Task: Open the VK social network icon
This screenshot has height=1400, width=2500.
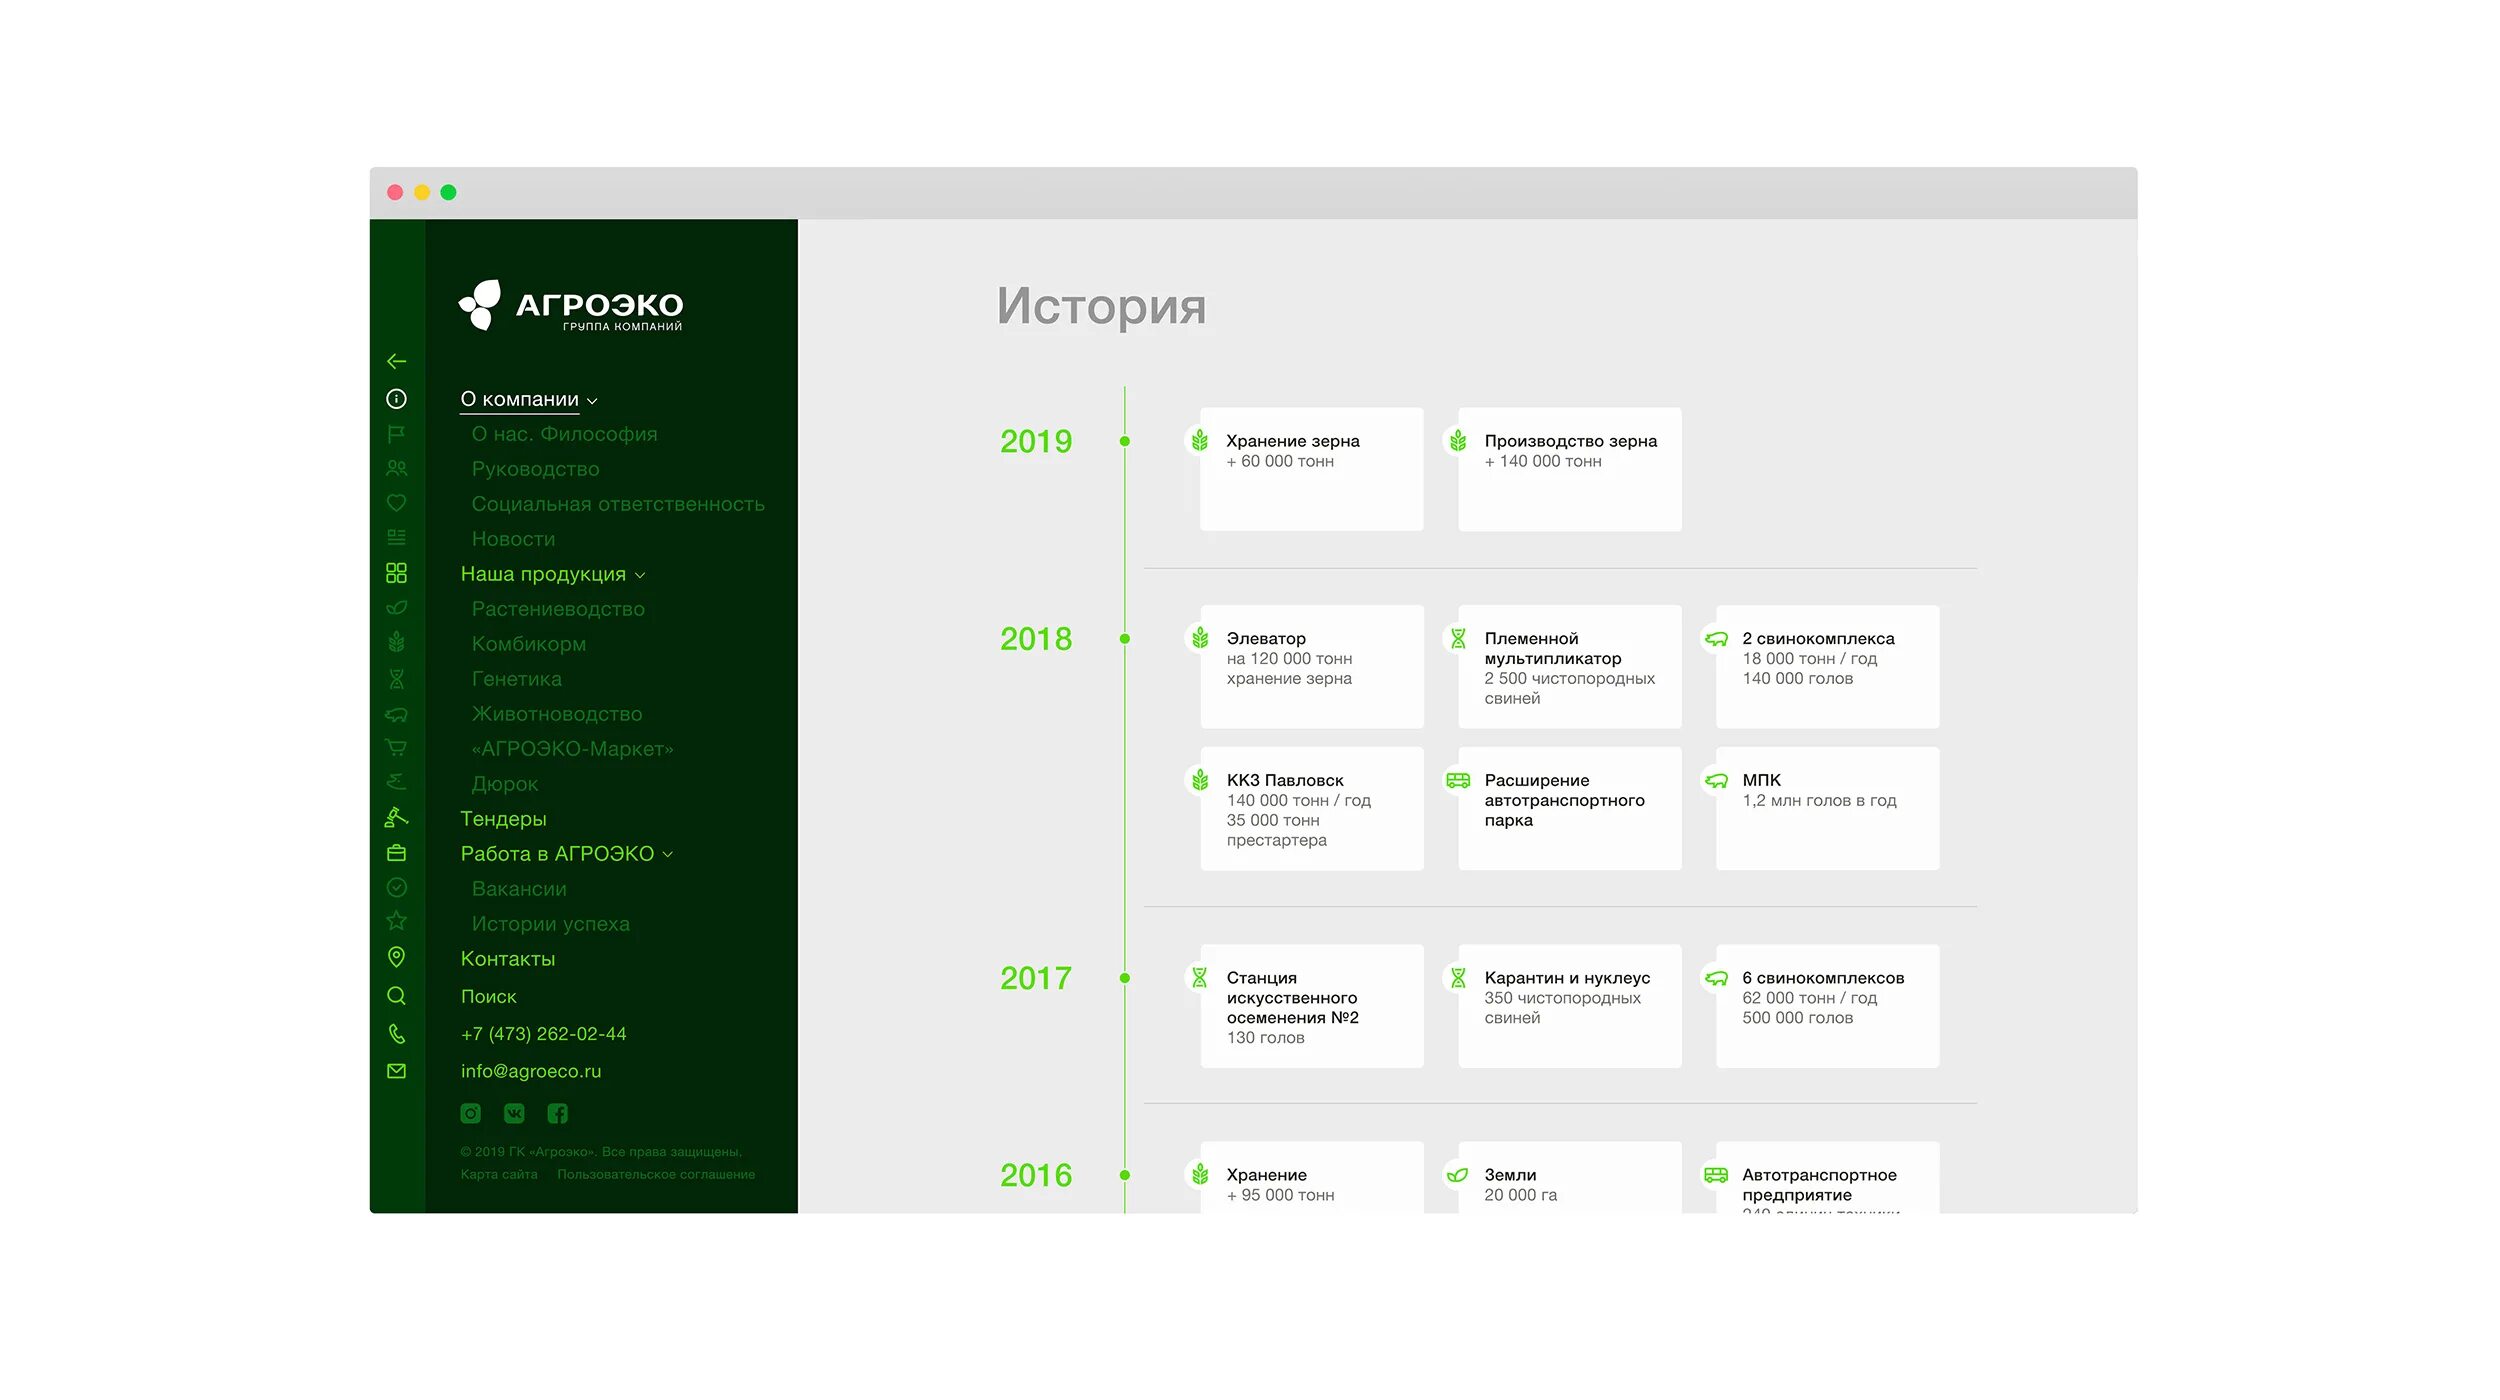Action: click(x=514, y=1113)
